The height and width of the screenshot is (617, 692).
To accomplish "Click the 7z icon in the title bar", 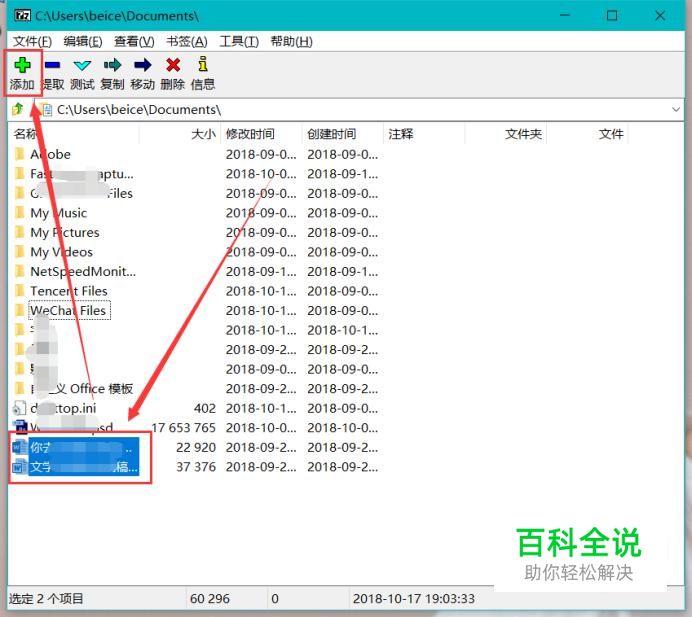I will 22,16.
